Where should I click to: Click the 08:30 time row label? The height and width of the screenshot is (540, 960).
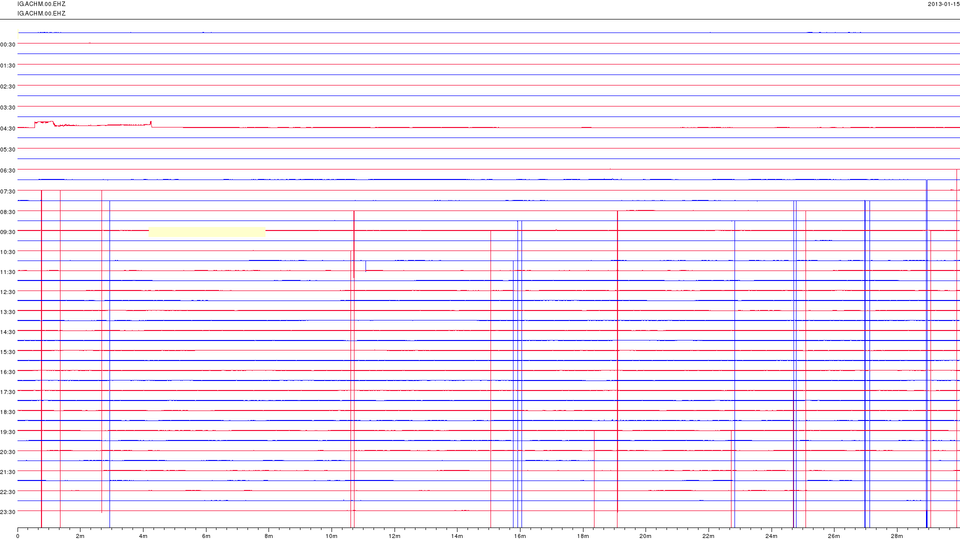tap(8, 212)
